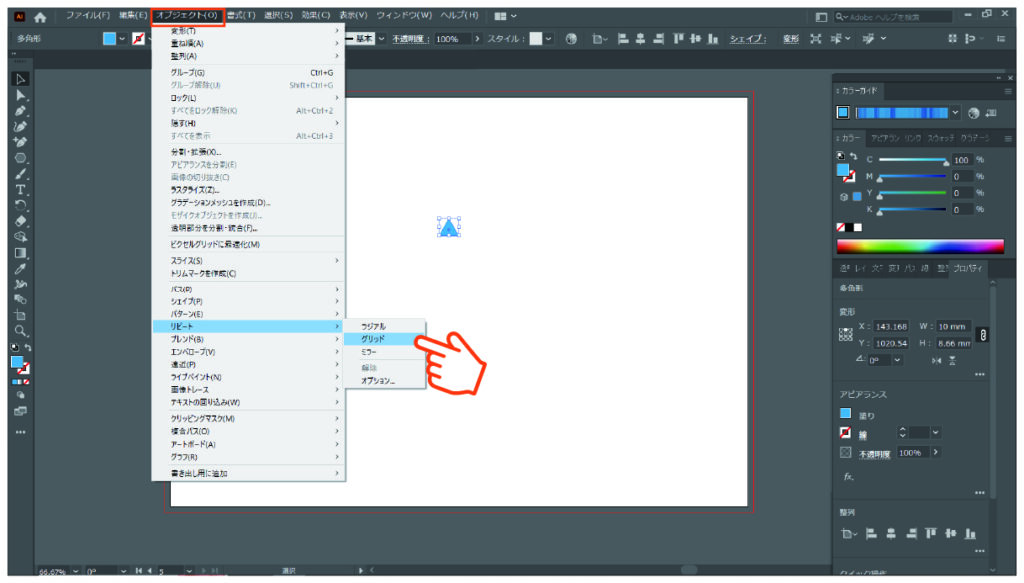Viewport: 1024px width, 583px height.
Task: Open the workspace switcher dropdown
Action: 505,16
